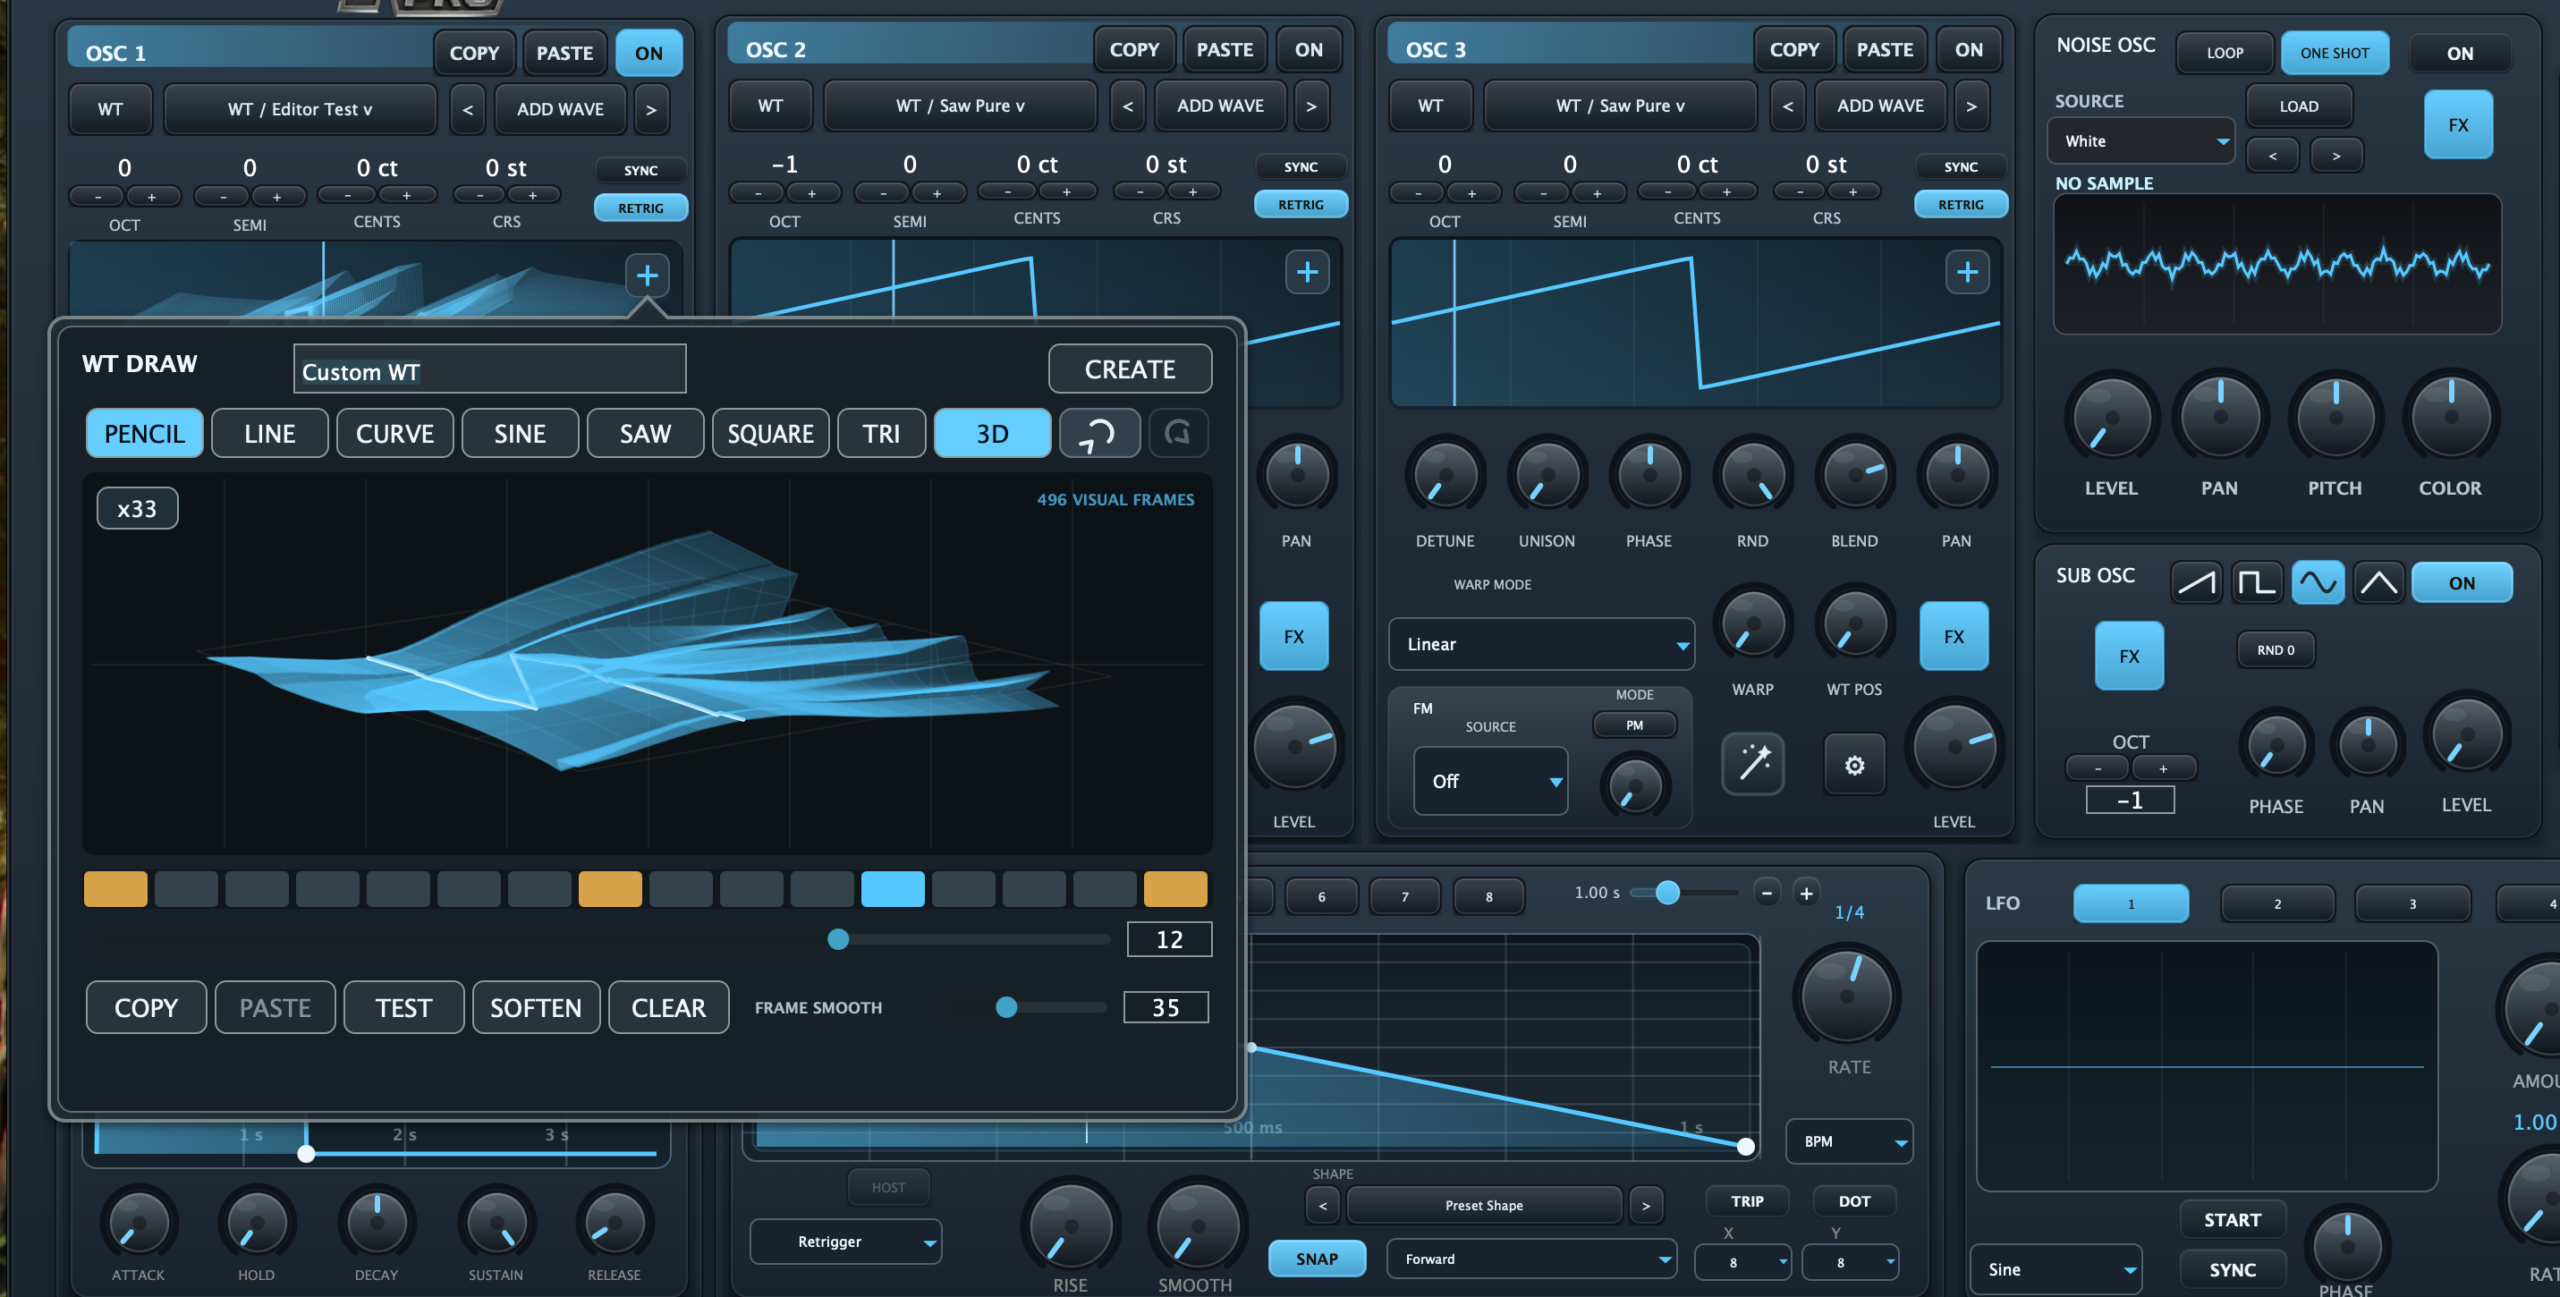Click the SOFTEN button in WT Draw
This screenshot has height=1297, width=2560.
click(536, 1008)
